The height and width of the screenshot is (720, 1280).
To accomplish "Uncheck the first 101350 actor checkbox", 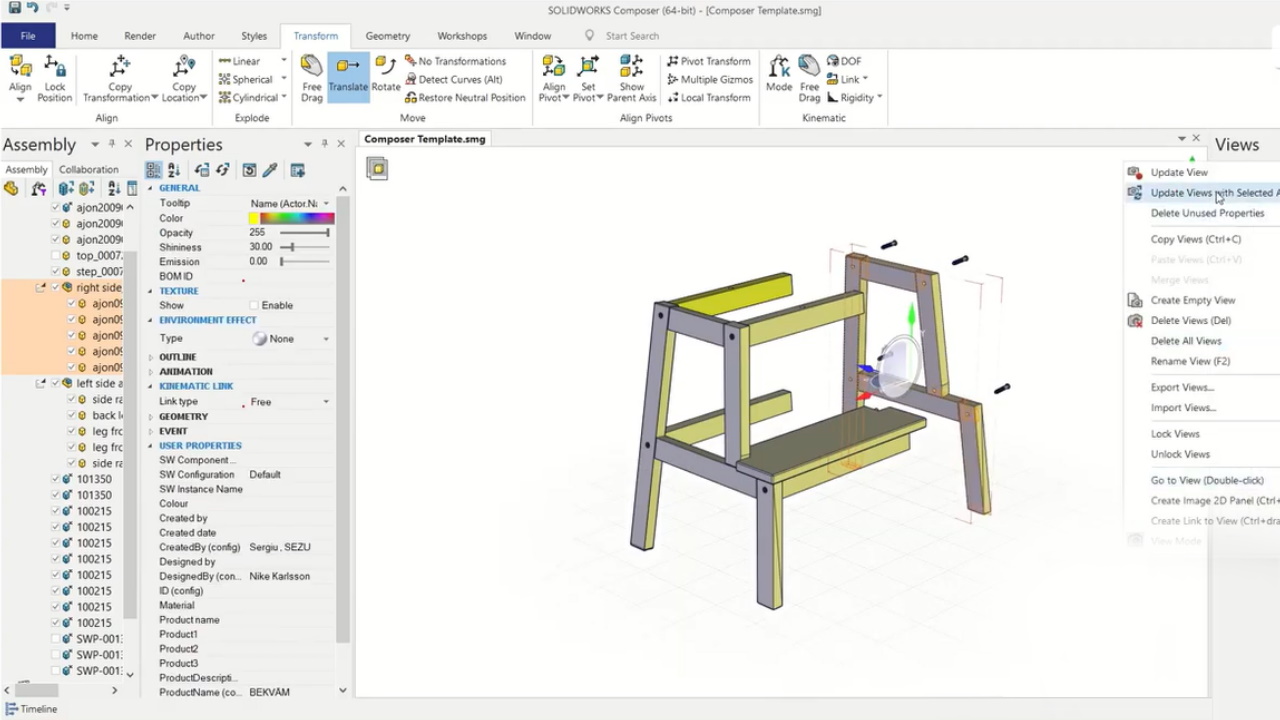I will pos(55,479).
